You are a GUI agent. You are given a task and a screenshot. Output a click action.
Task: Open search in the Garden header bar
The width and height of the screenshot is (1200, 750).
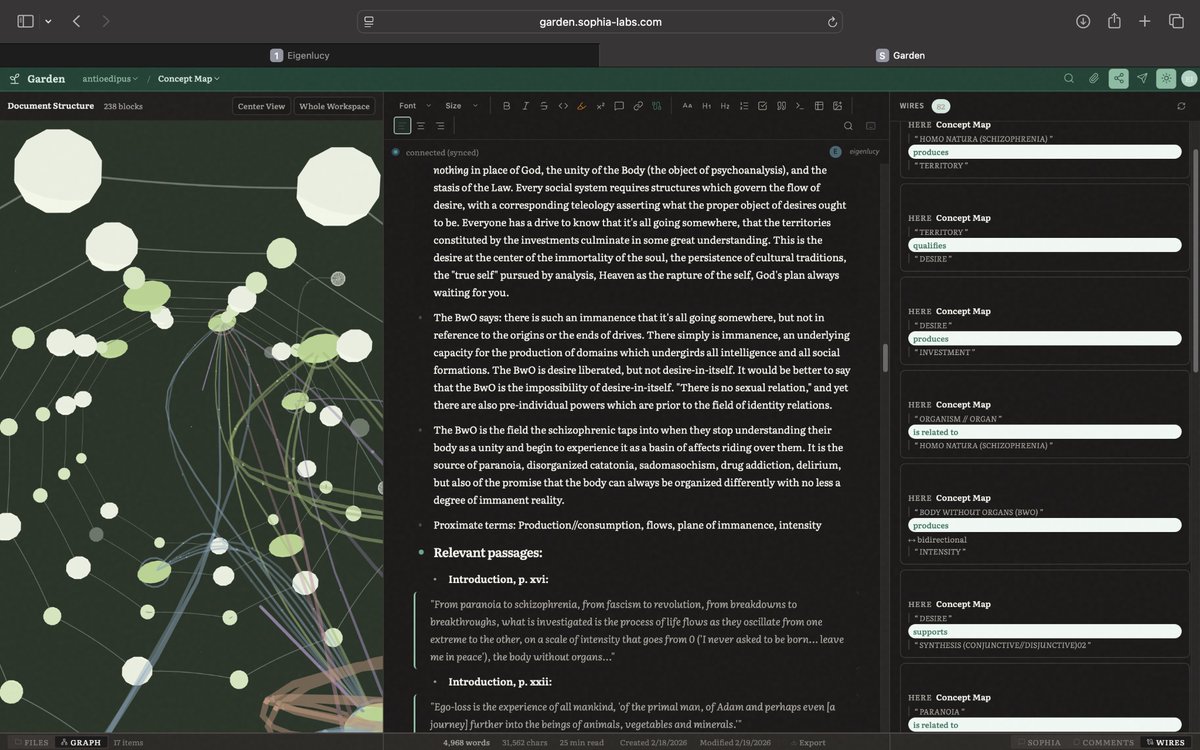[x=1069, y=78]
